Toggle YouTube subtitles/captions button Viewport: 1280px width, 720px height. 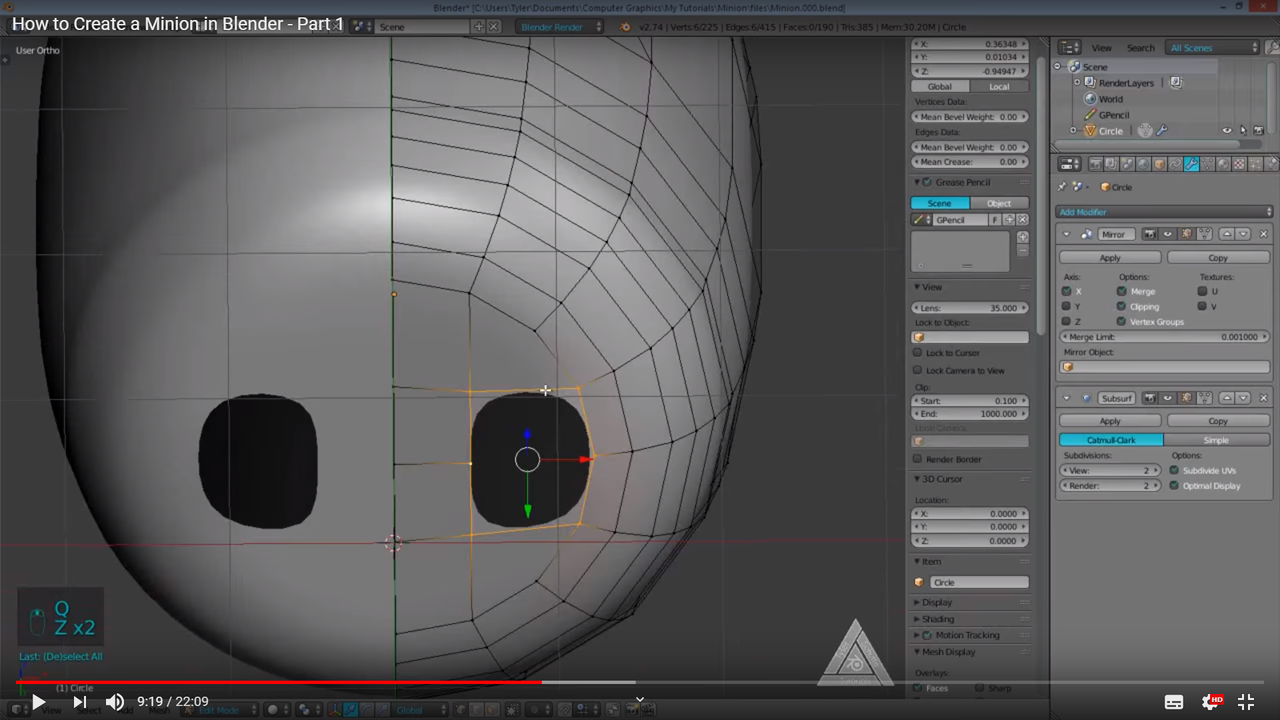coord(1174,702)
